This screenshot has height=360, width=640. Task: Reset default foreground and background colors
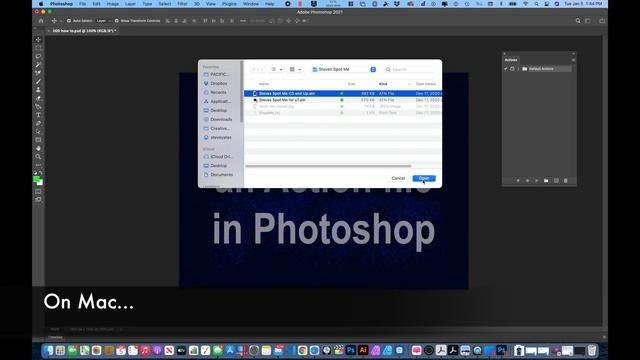tap(36, 173)
